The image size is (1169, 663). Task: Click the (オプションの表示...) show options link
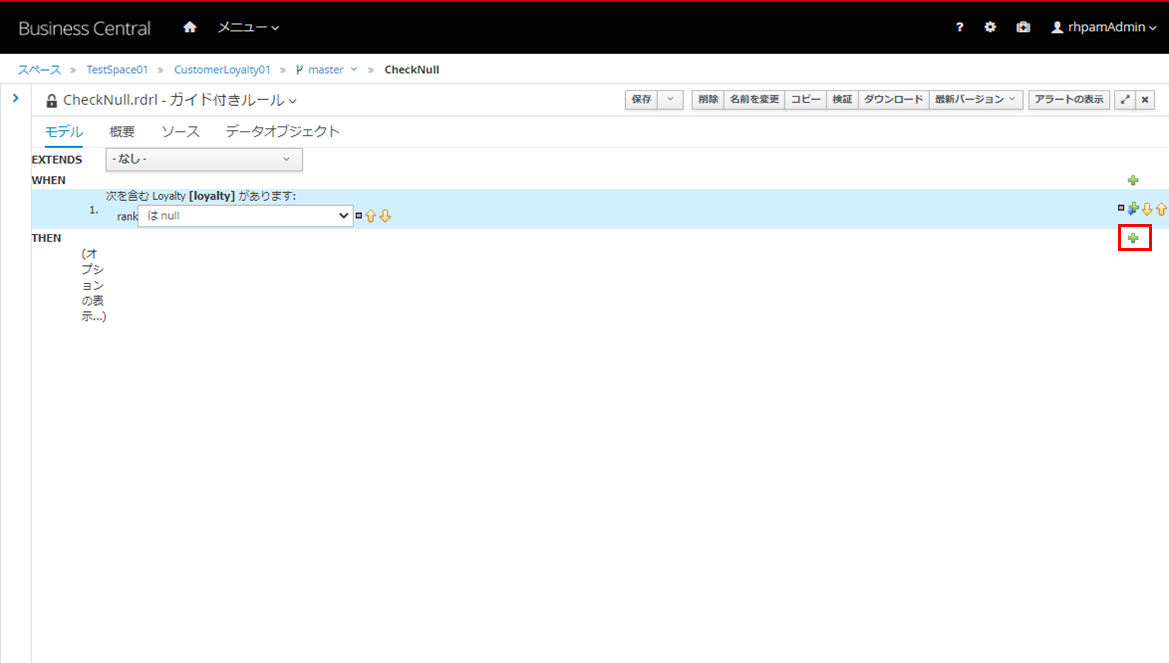click(x=94, y=285)
